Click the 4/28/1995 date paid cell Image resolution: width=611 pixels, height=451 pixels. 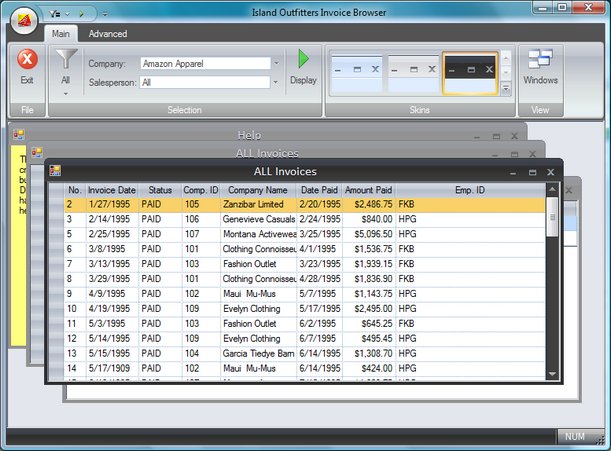320,279
